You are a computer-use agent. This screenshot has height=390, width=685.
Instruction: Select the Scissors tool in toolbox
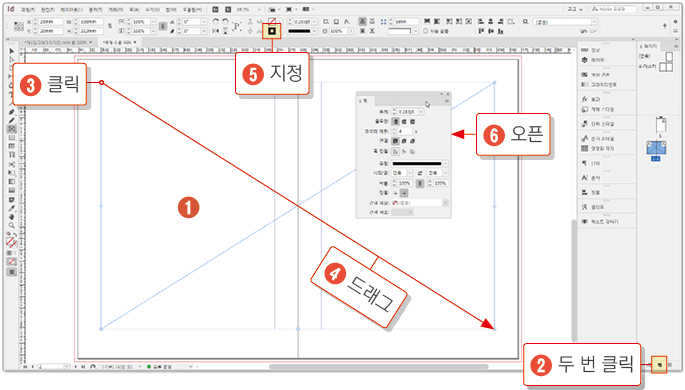click(12, 164)
